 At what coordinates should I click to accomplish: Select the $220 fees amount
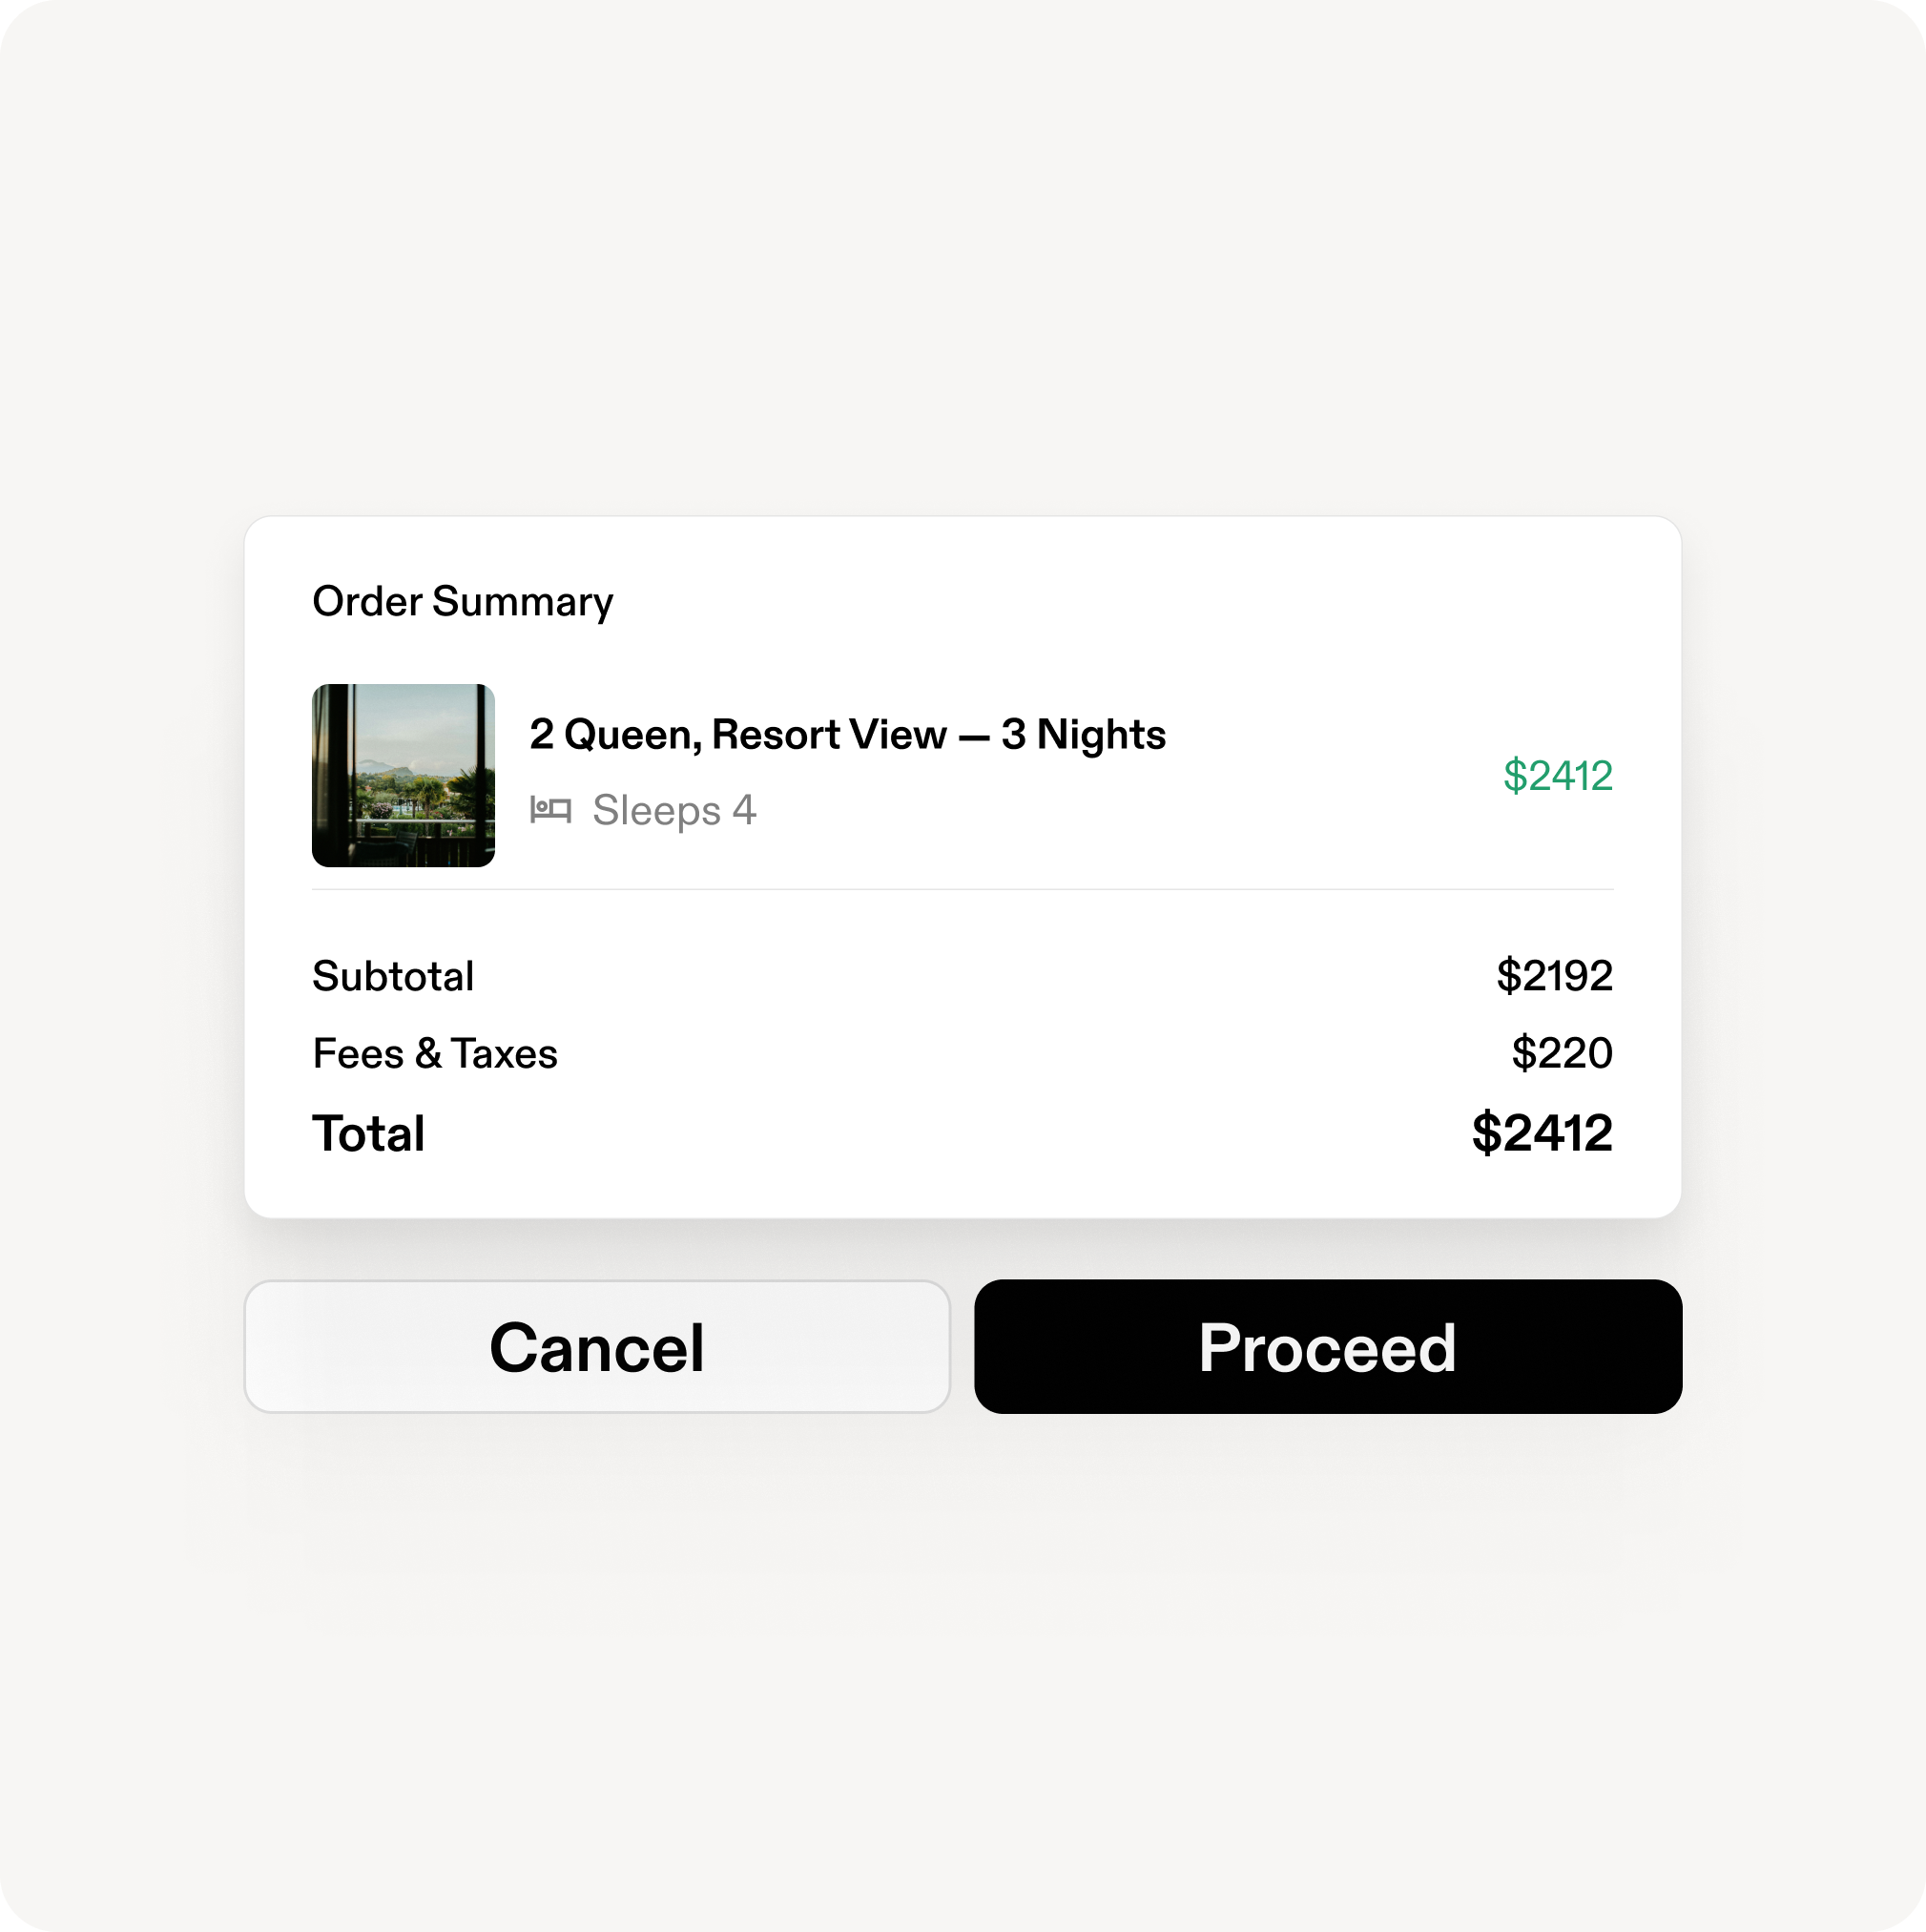pyautogui.click(x=1562, y=1053)
